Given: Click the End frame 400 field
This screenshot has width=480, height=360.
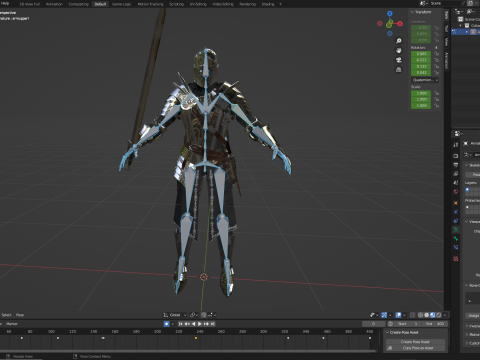Looking at the screenshot, I should 435,324.
